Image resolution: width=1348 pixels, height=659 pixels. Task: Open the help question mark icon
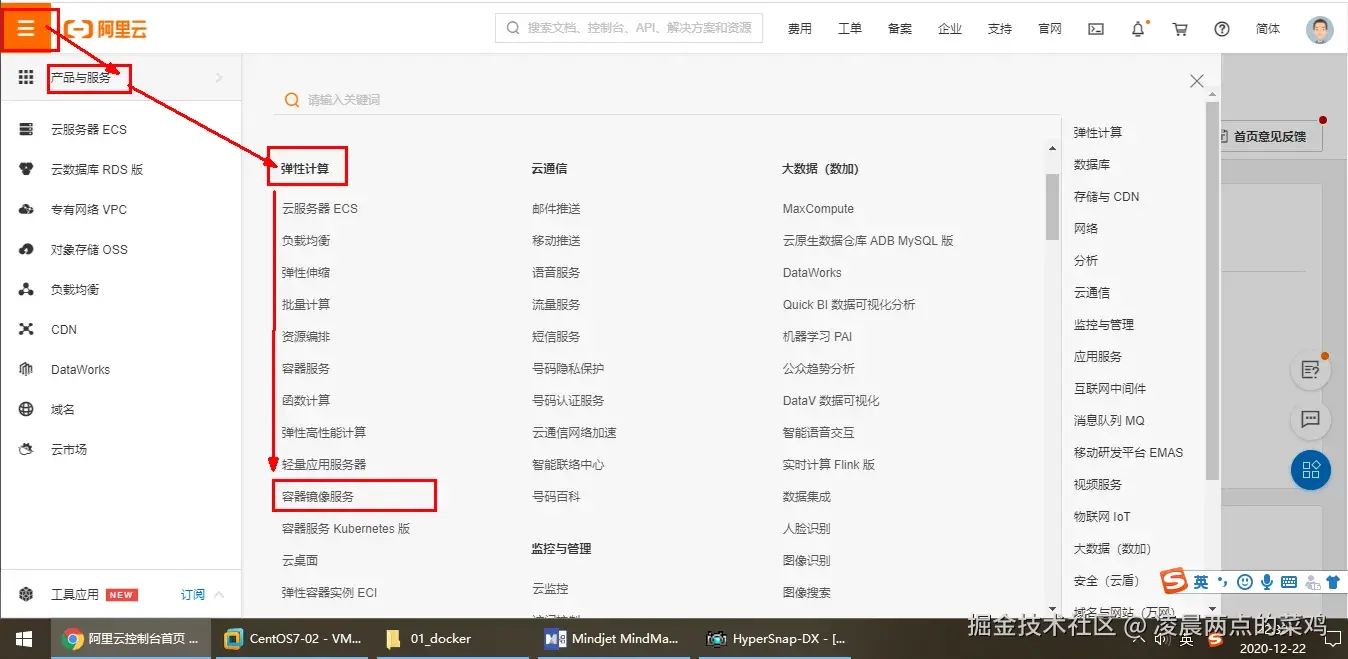[1222, 29]
